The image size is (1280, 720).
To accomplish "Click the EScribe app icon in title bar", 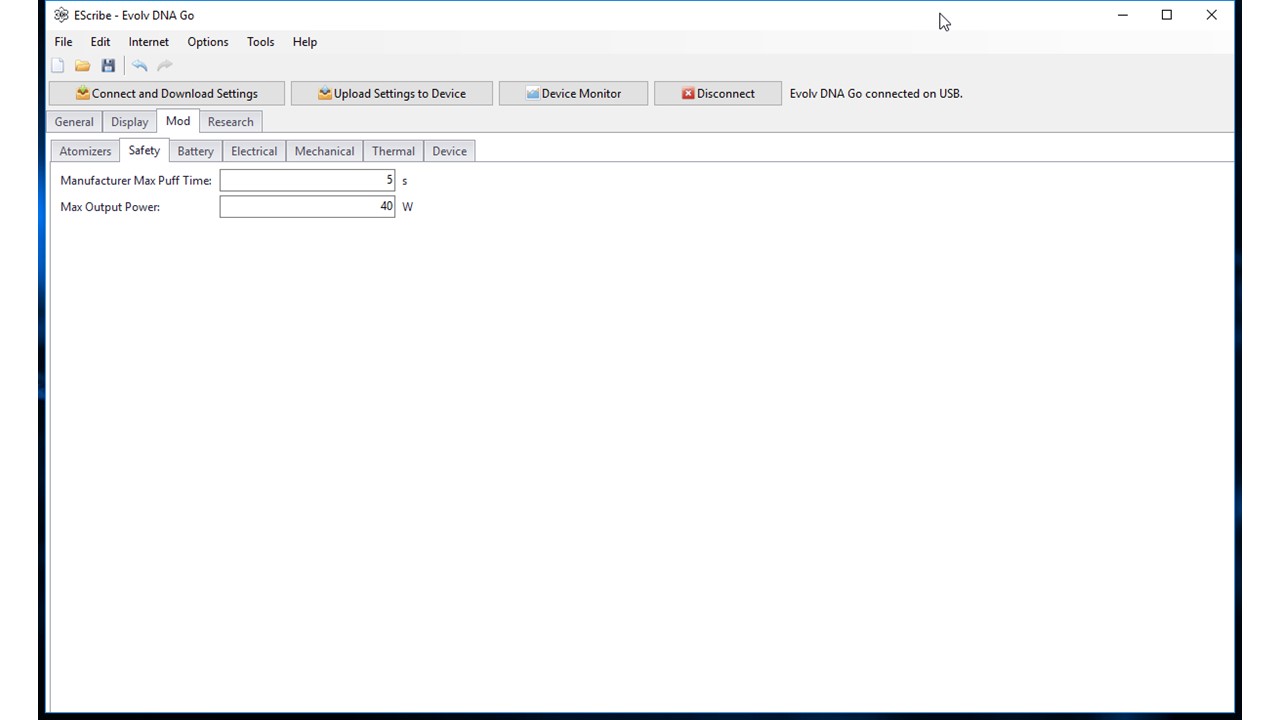I will click(x=62, y=15).
